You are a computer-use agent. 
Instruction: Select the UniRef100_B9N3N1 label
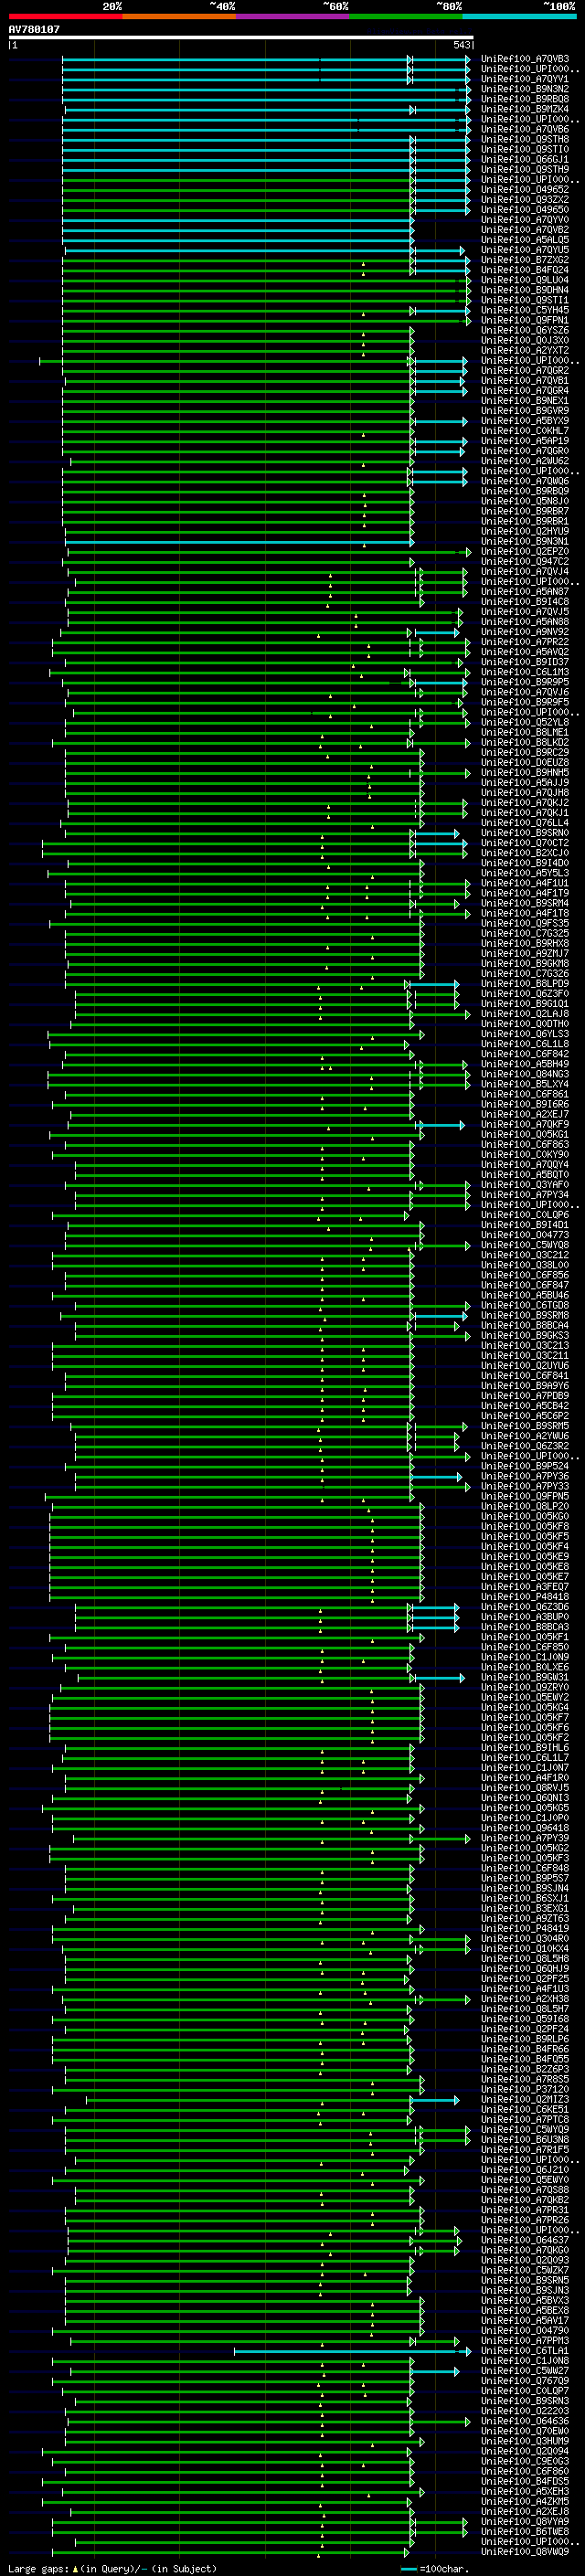coord(525,542)
